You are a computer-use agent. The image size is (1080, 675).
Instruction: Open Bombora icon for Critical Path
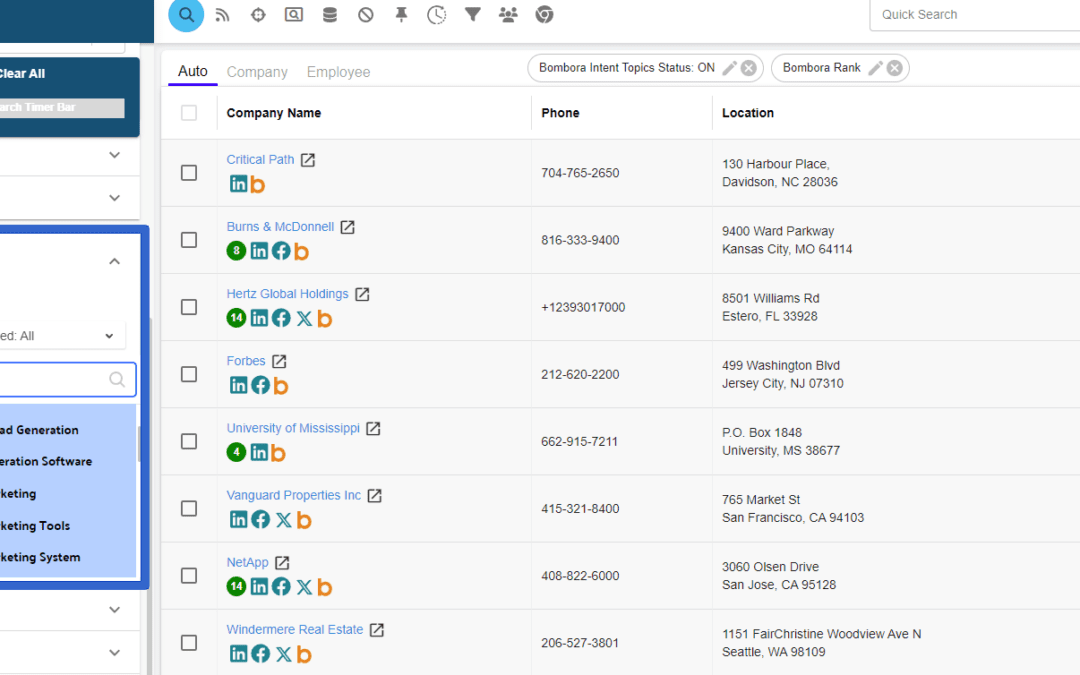[258, 184]
